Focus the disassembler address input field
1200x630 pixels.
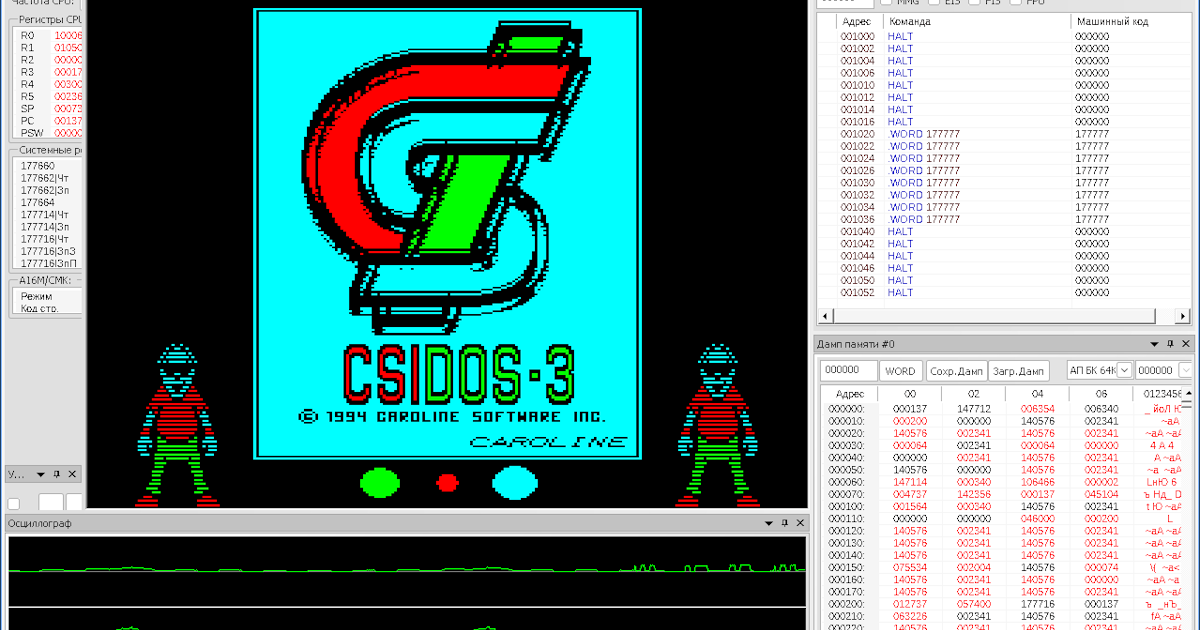point(846,3)
